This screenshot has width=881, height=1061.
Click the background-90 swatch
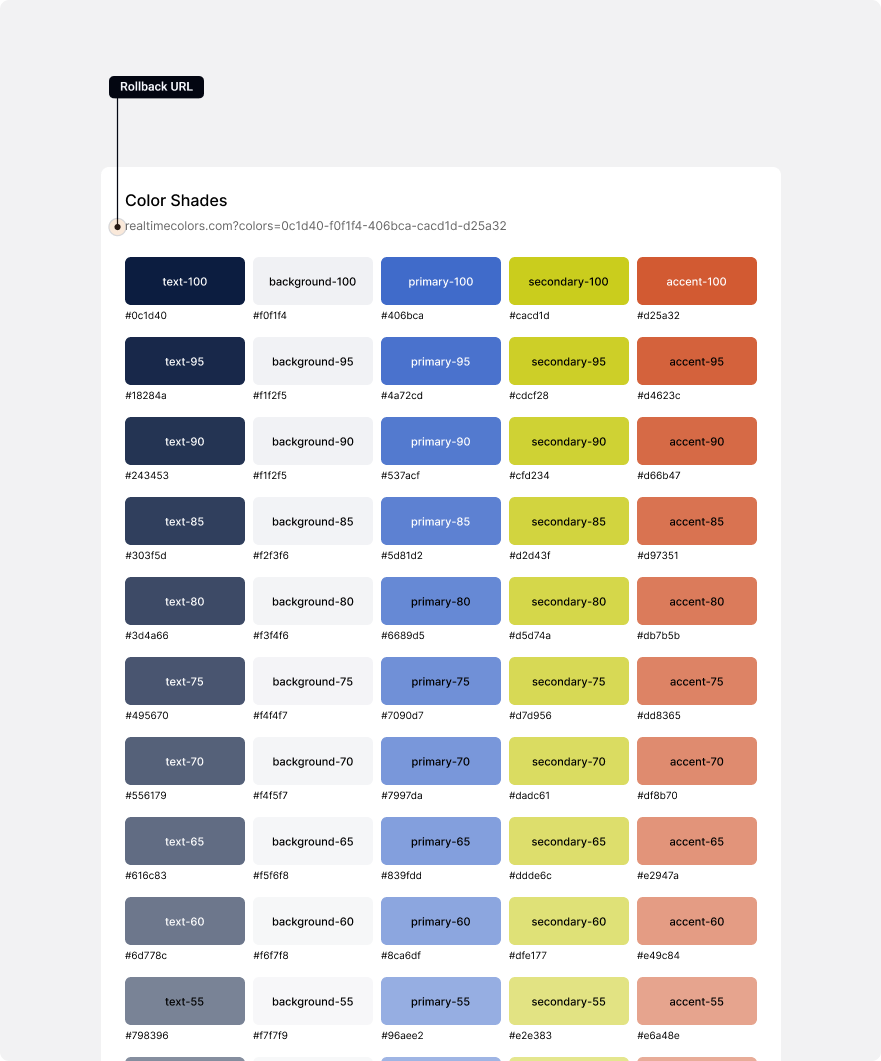[x=312, y=441]
